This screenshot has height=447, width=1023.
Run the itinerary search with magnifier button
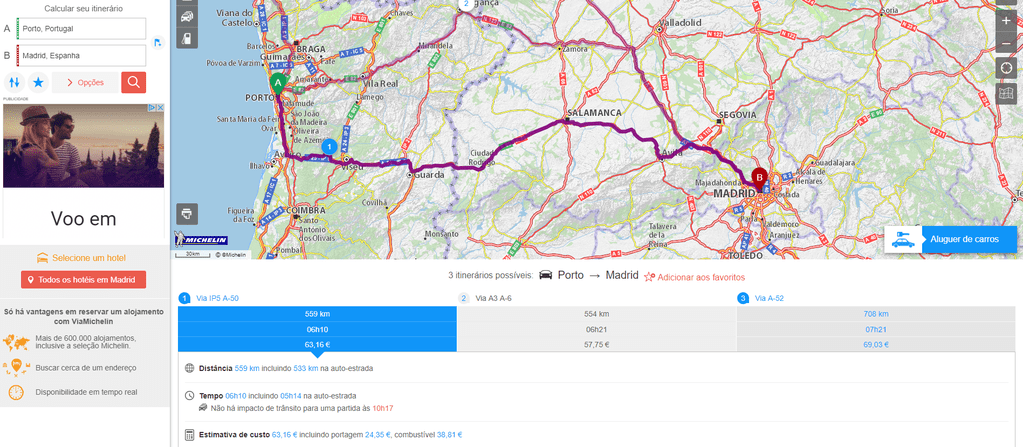coord(134,82)
